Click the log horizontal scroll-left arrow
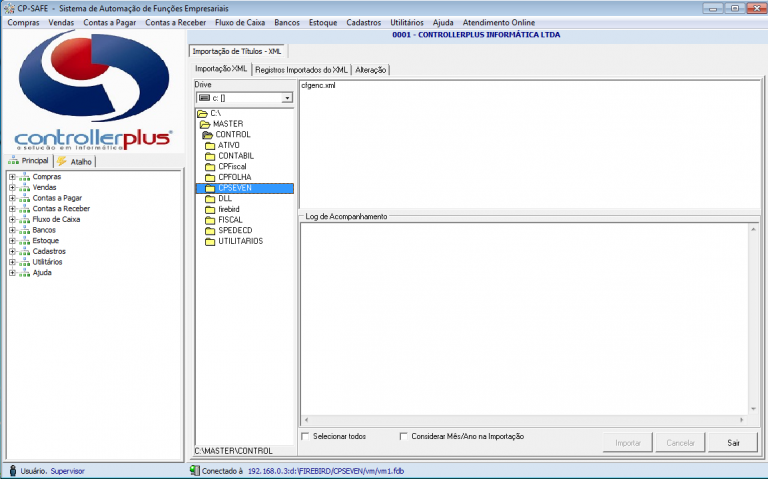 (306, 420)
